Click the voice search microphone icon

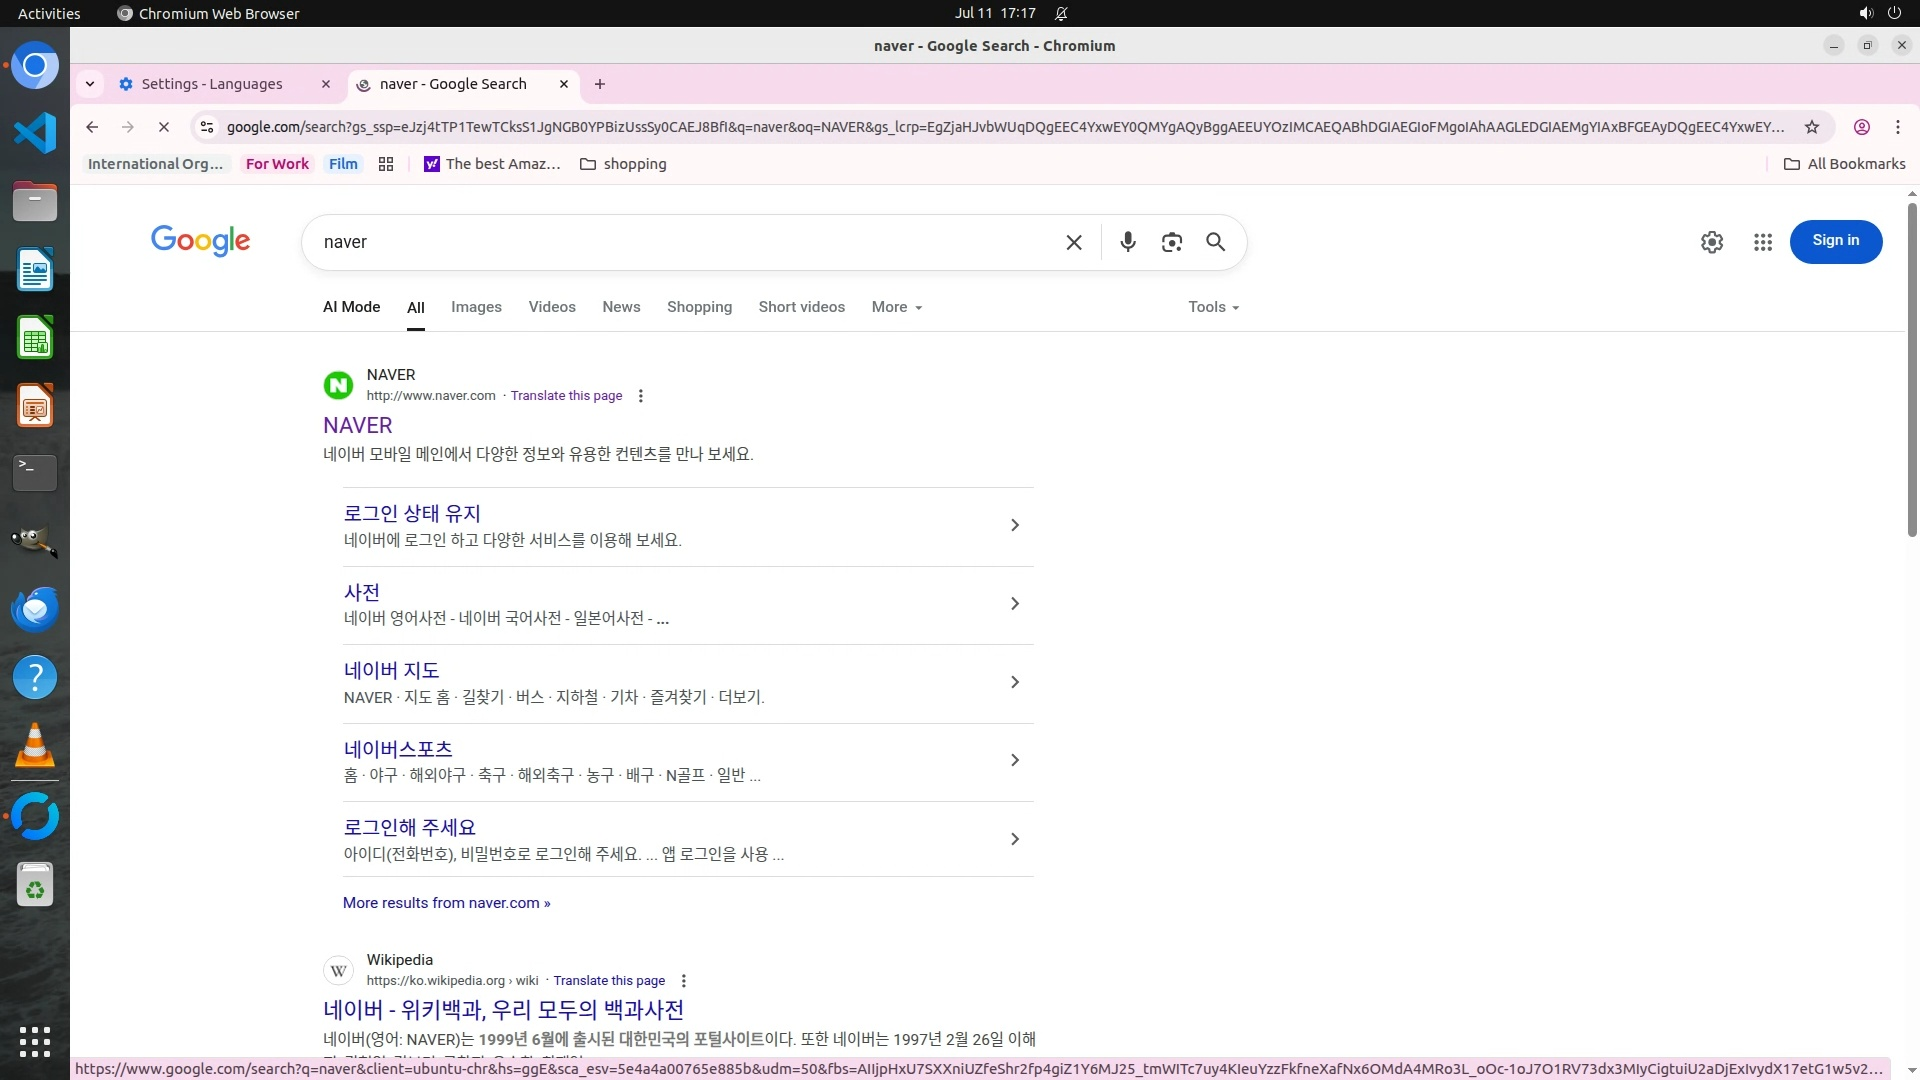[1127, 242]
